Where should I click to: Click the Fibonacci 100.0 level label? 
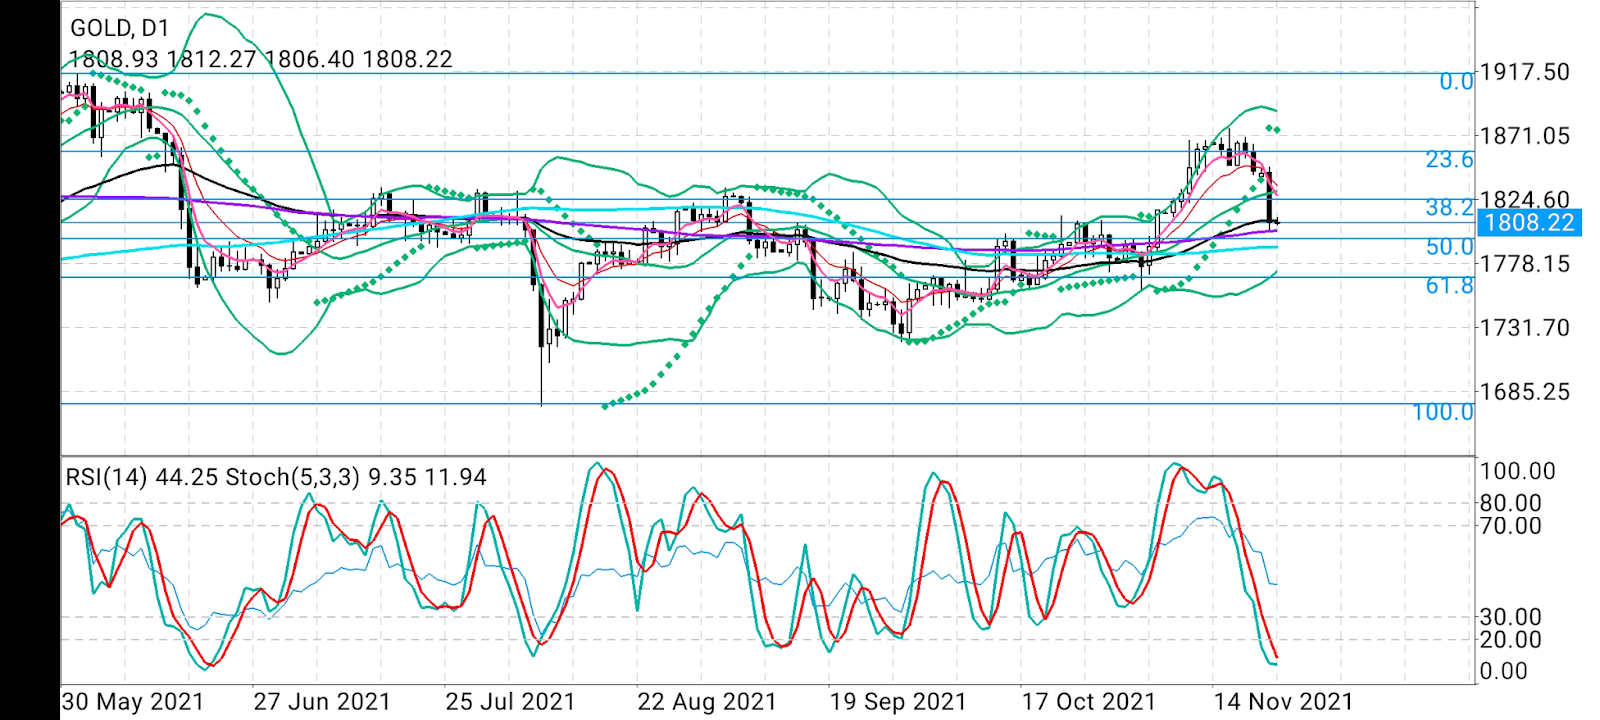1443,412
